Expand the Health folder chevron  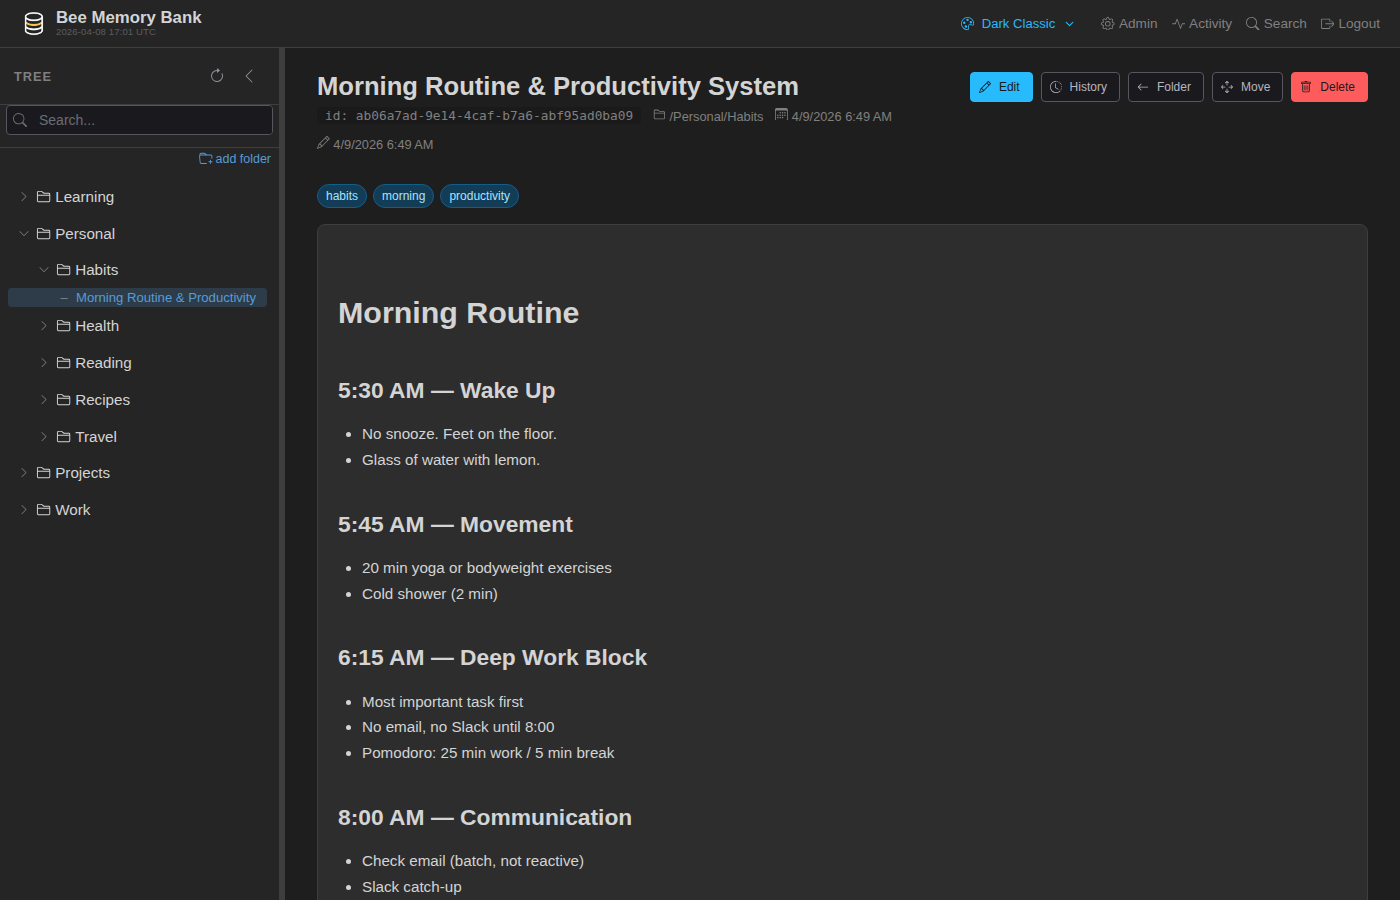pyautogui.click(x=44, y=326)
